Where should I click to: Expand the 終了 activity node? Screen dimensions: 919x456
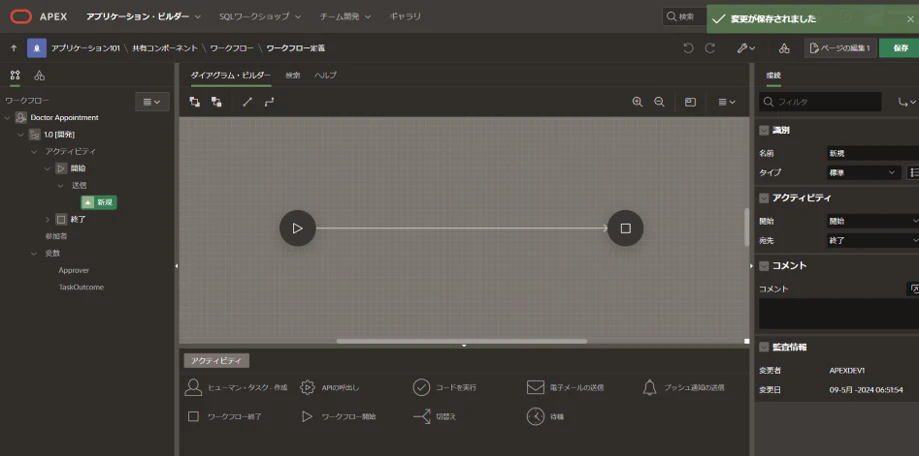pos(47,220)
